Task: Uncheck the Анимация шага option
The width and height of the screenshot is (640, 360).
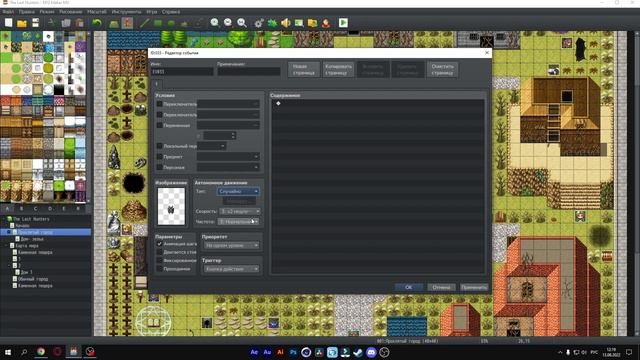Action: [x=160, y=244]
